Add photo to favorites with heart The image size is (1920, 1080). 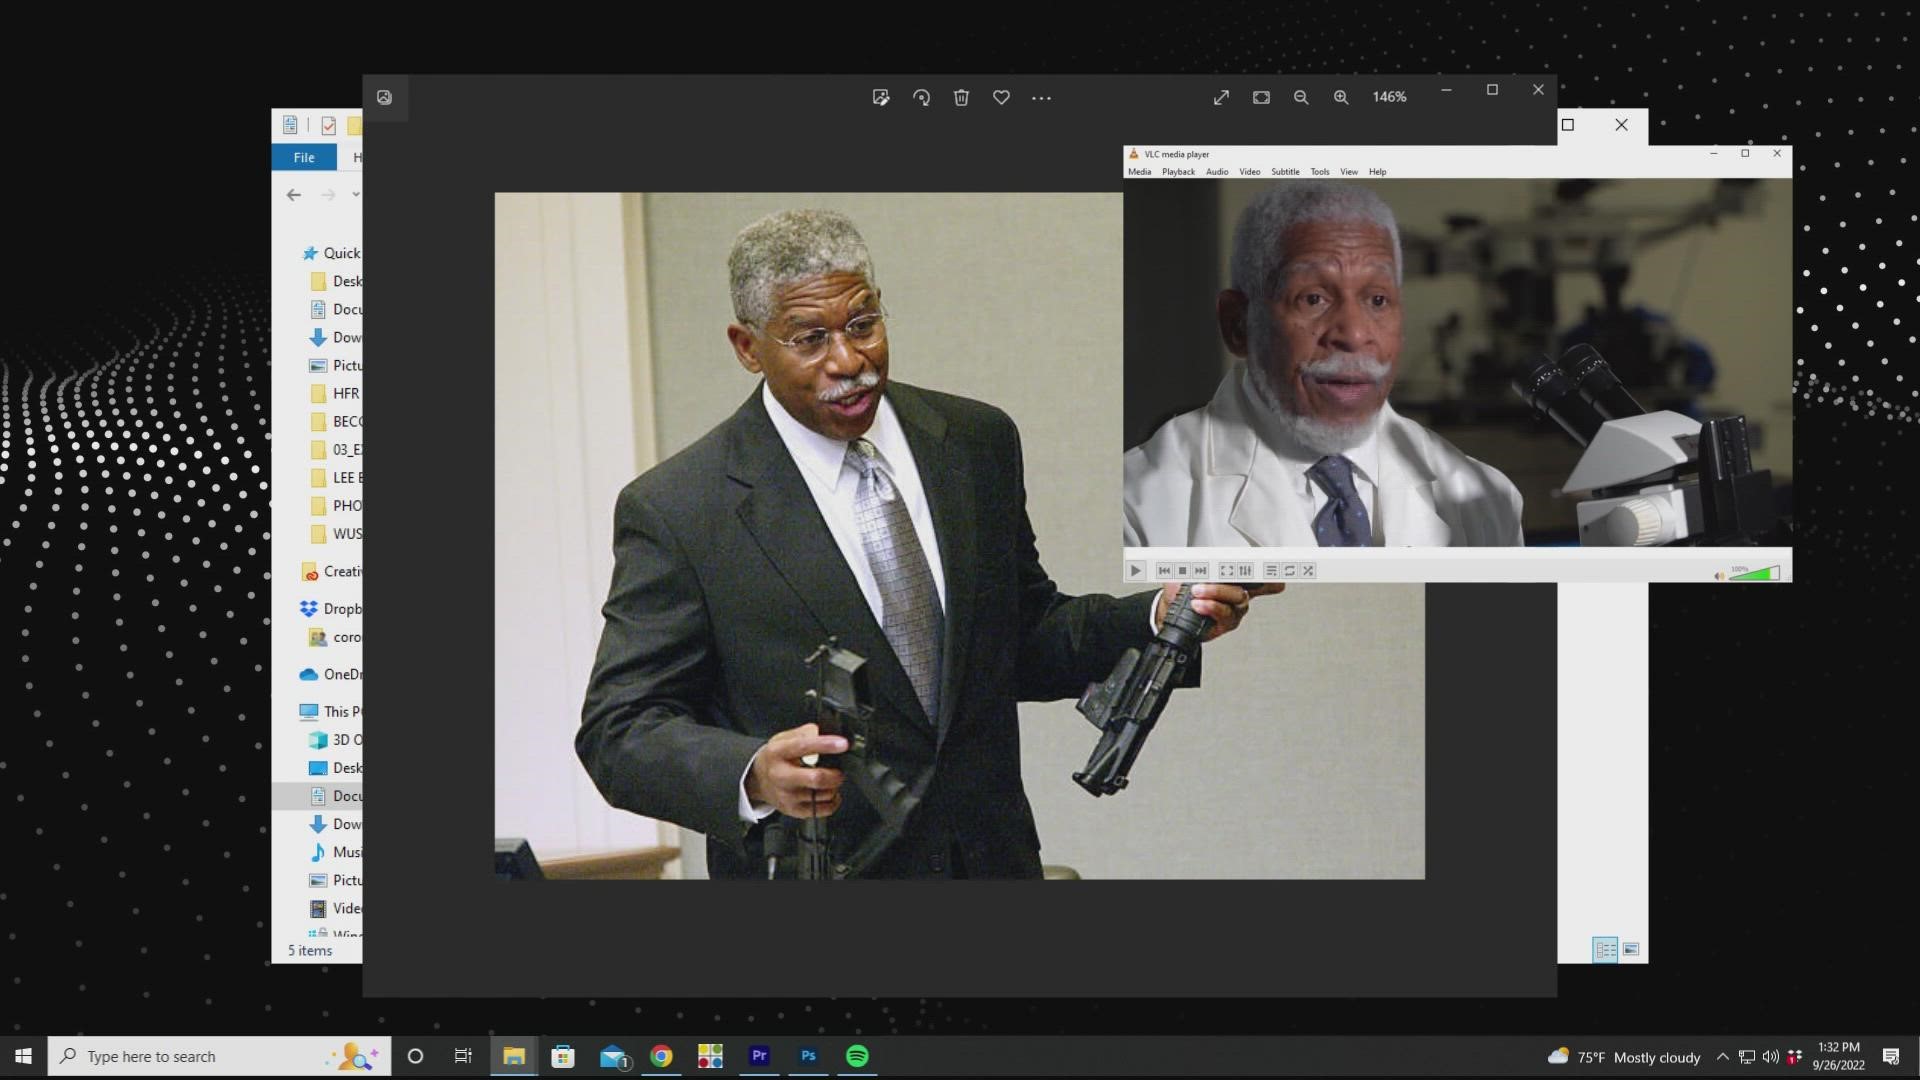click(x=1001, y=97)
